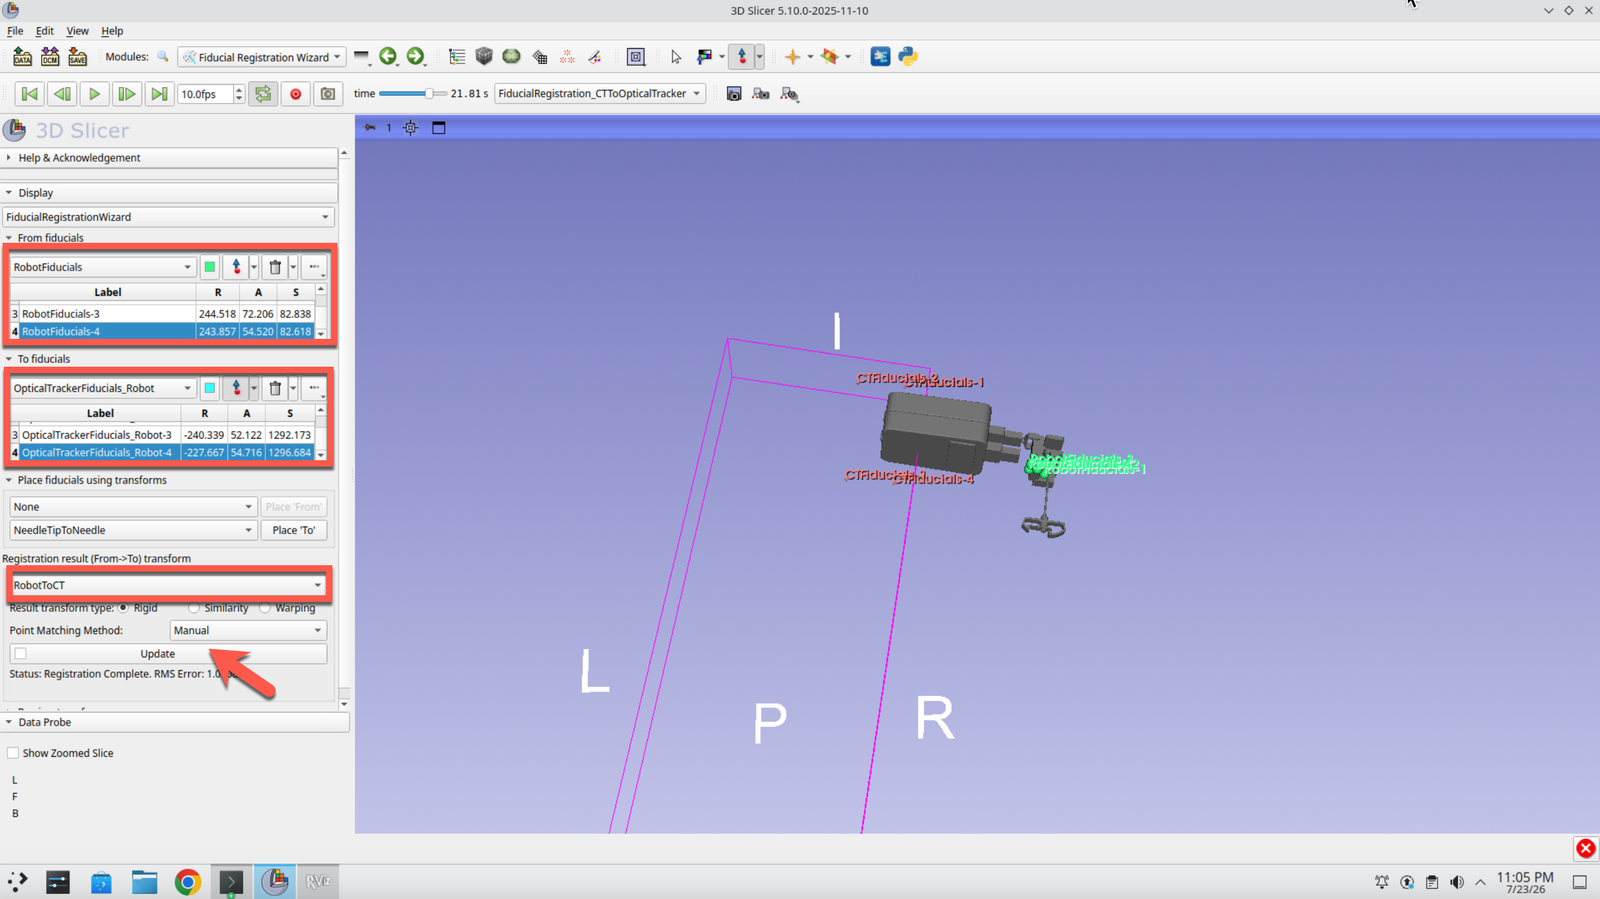Open the NeedleTipToNeedle transform dropdown
The image size is (1600, 899).
pyautogui.click(x=133, y=530)
